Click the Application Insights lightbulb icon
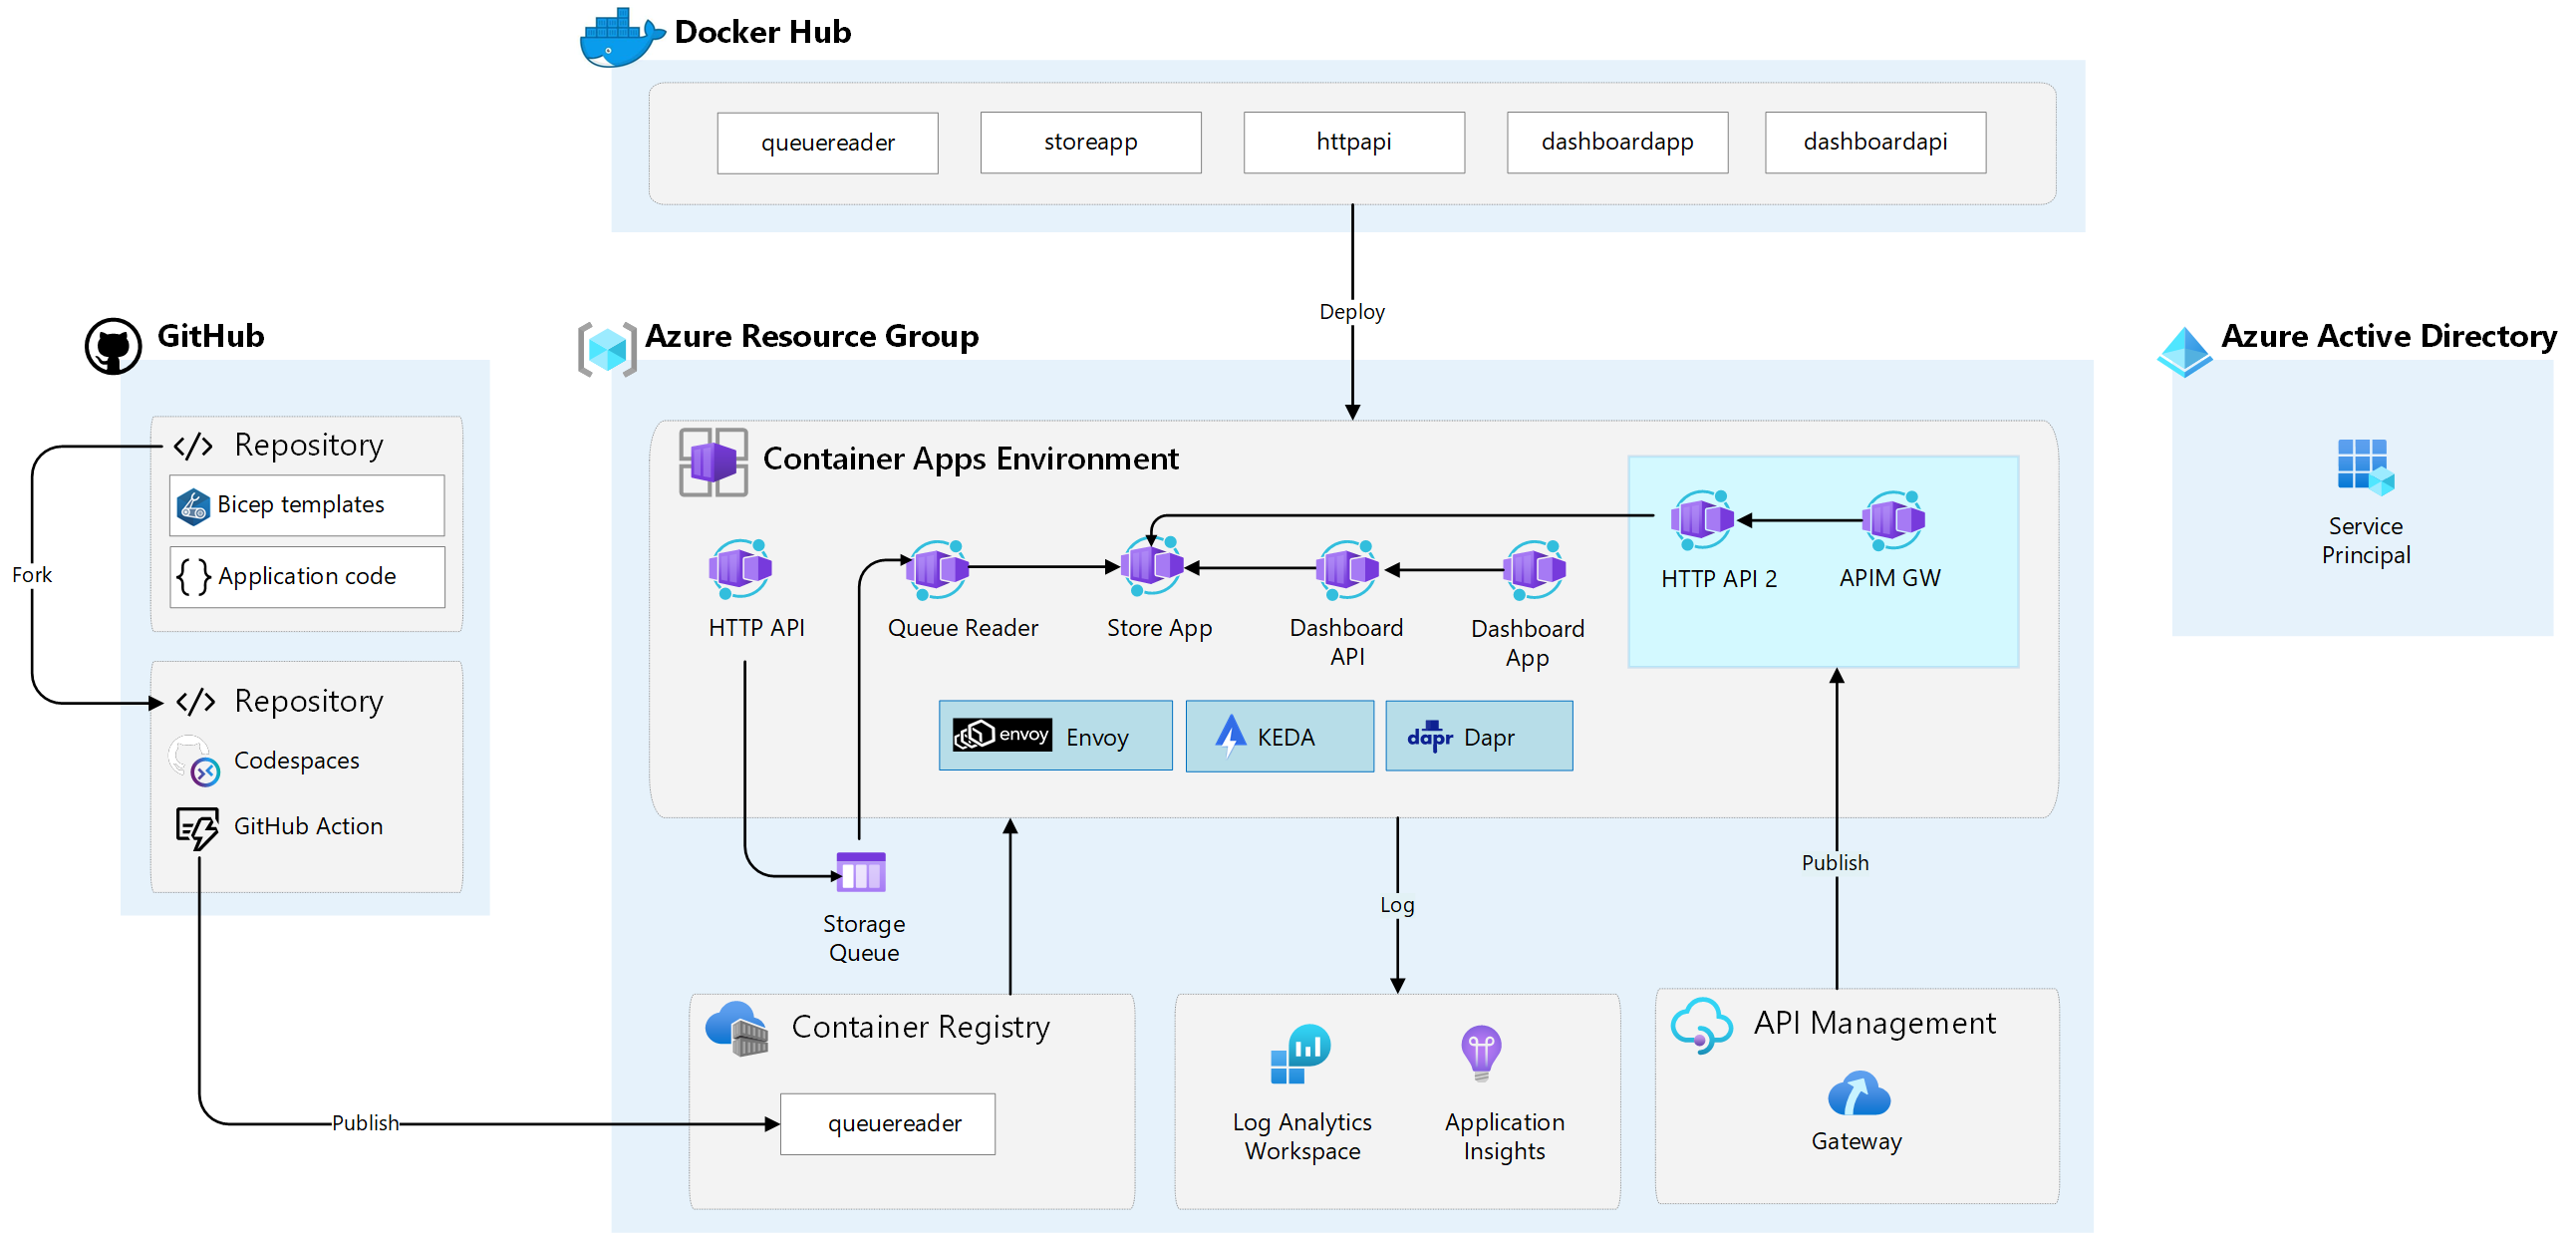The width and height of the screenshot is (2576, 1233). tap(1481, 1053)
